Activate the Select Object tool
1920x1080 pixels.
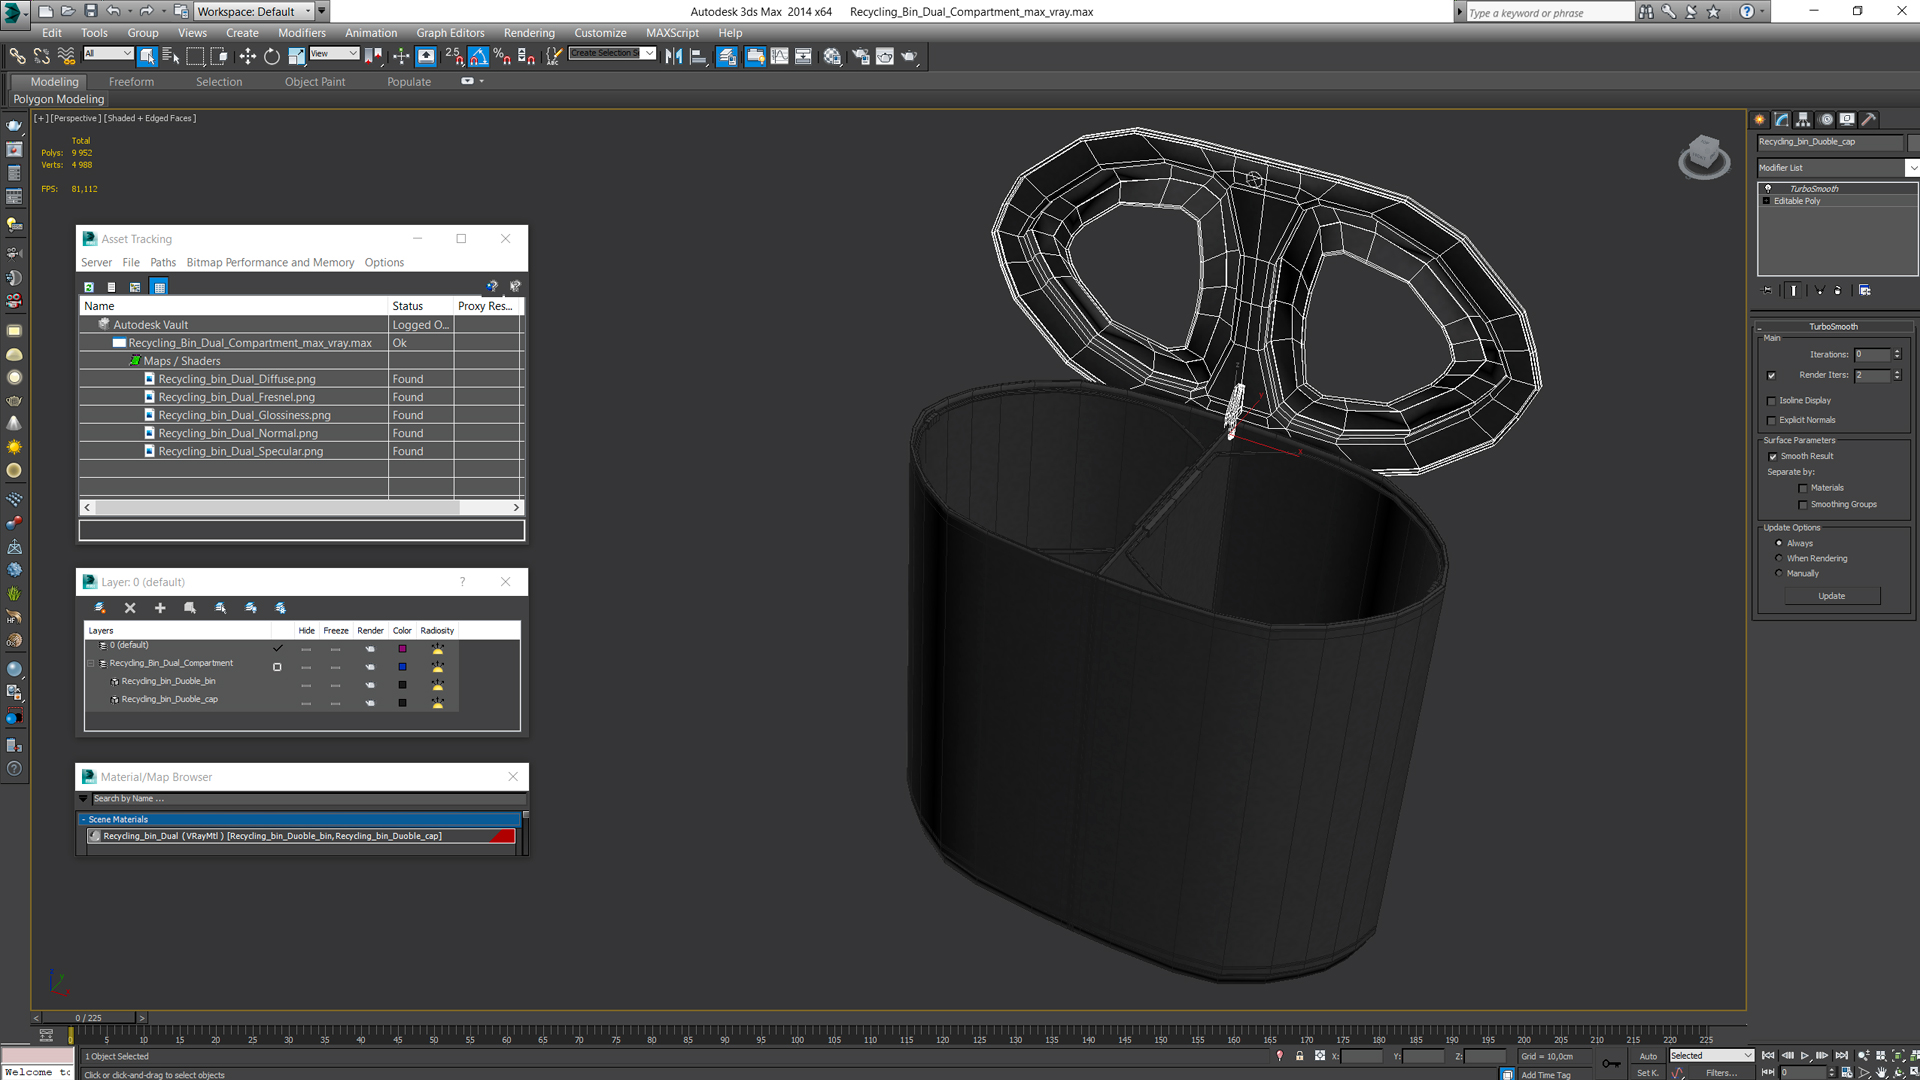click(x=147, y=56)
